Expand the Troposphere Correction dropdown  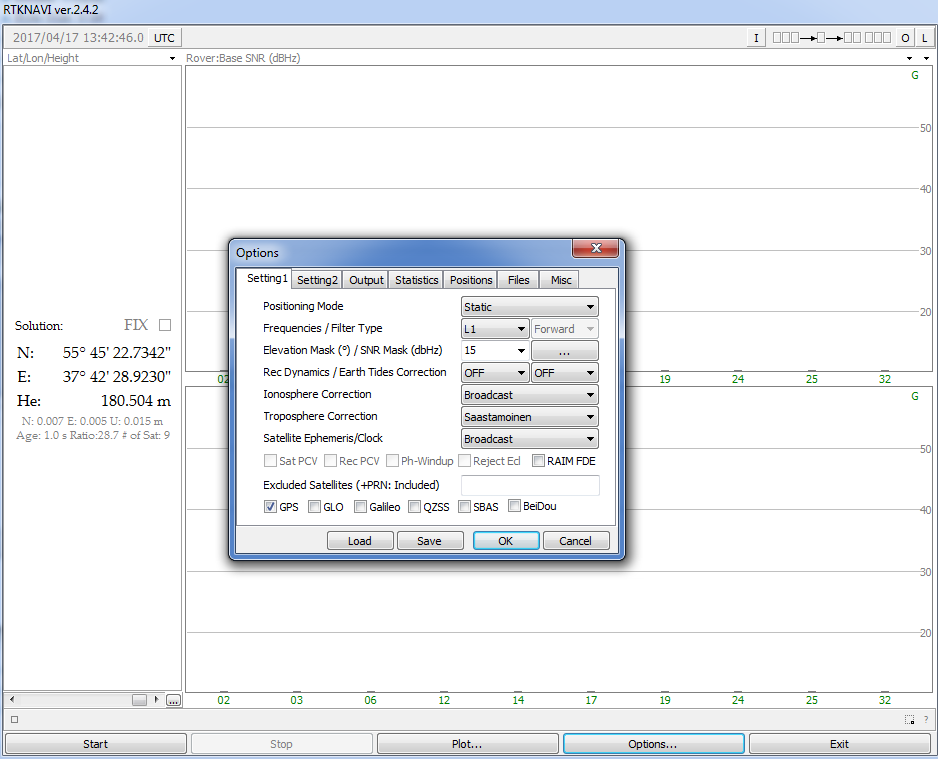point(530,417)
